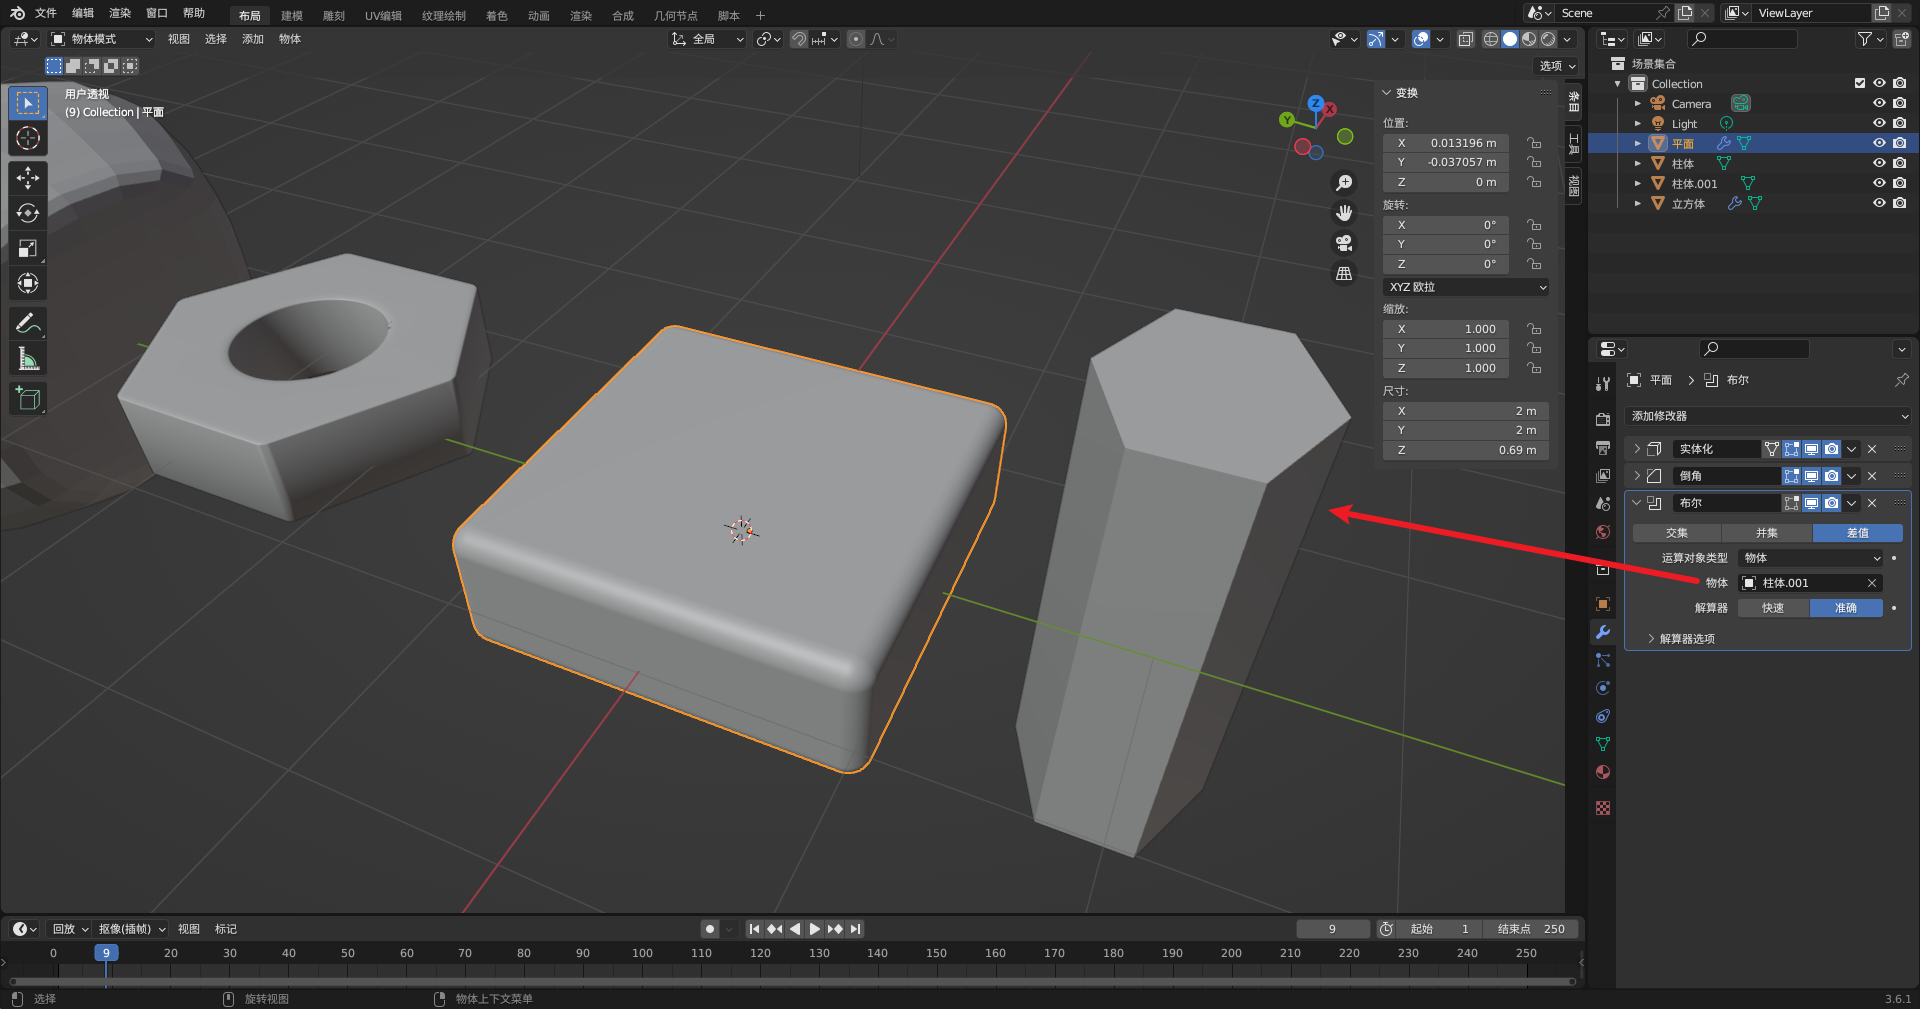Toggle 布尔 modifier edit mode display

click(x=1791, y=503)
